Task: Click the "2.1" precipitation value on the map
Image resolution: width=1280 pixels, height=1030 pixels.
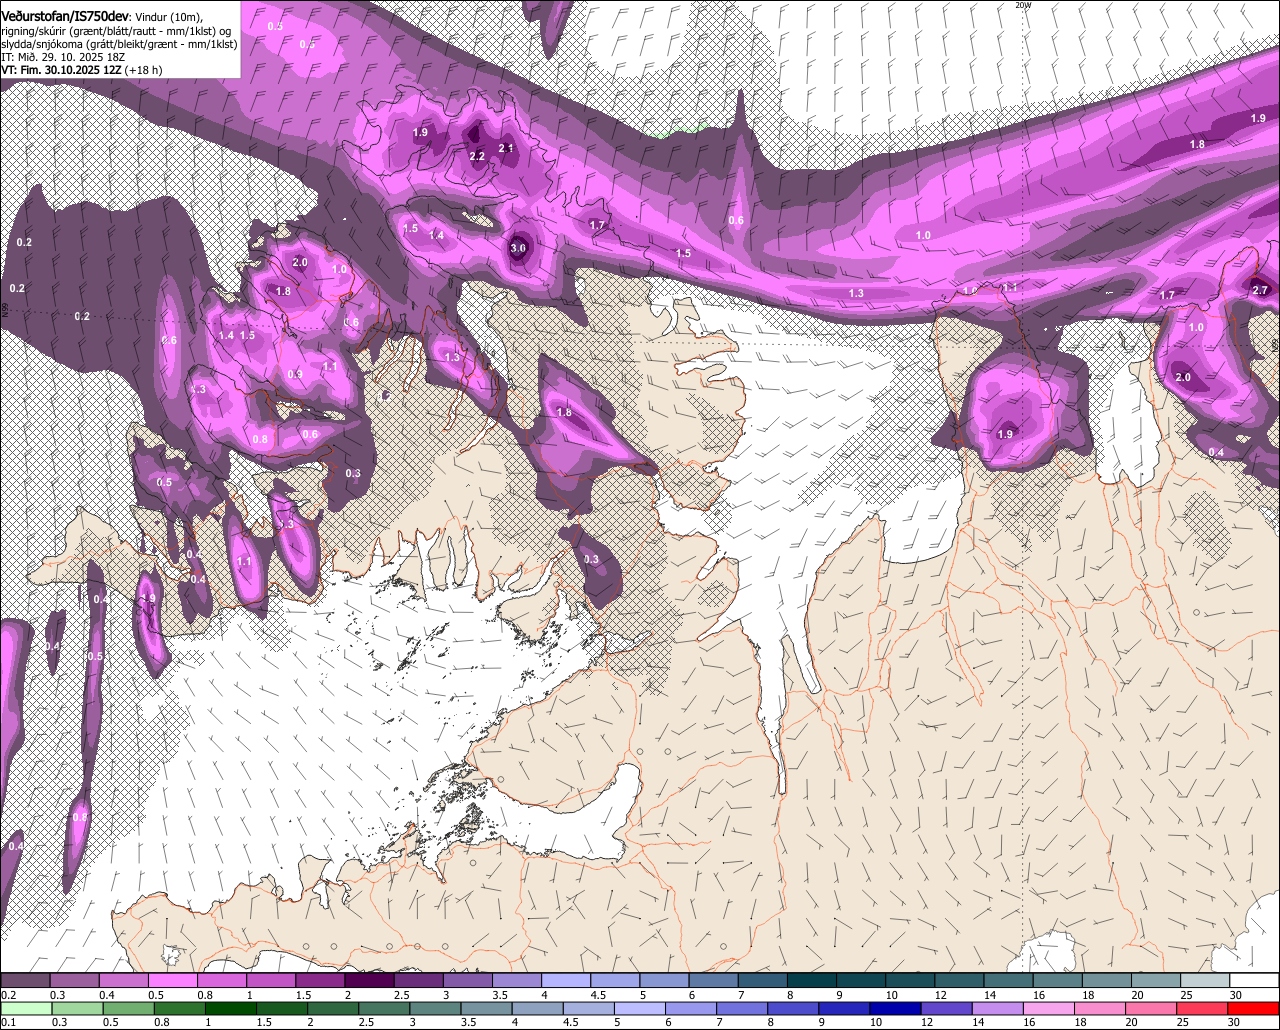Action: click(x=506, y=148)
